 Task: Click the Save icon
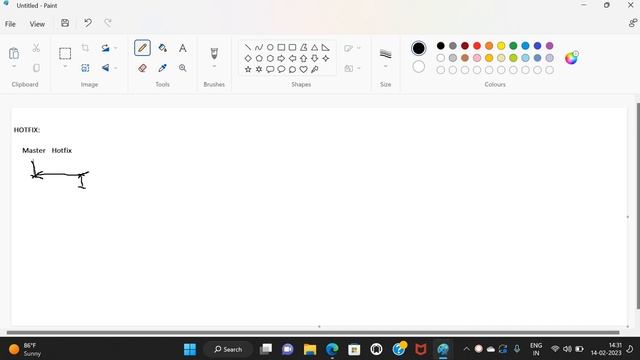click(x=65, y=23)
